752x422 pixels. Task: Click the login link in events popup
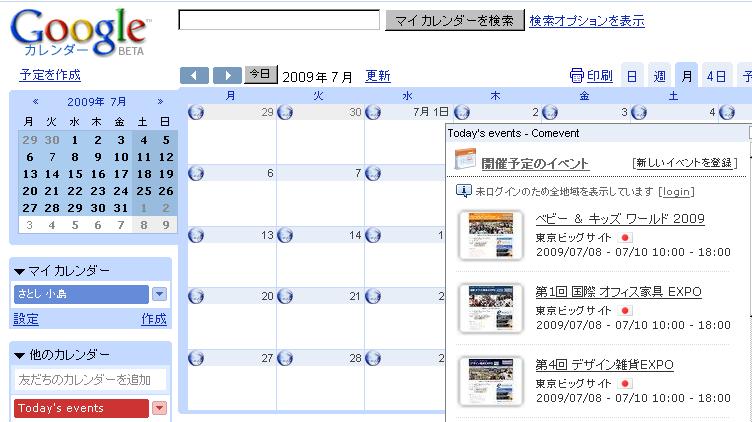pyautogui.click(x=676, y=192)
